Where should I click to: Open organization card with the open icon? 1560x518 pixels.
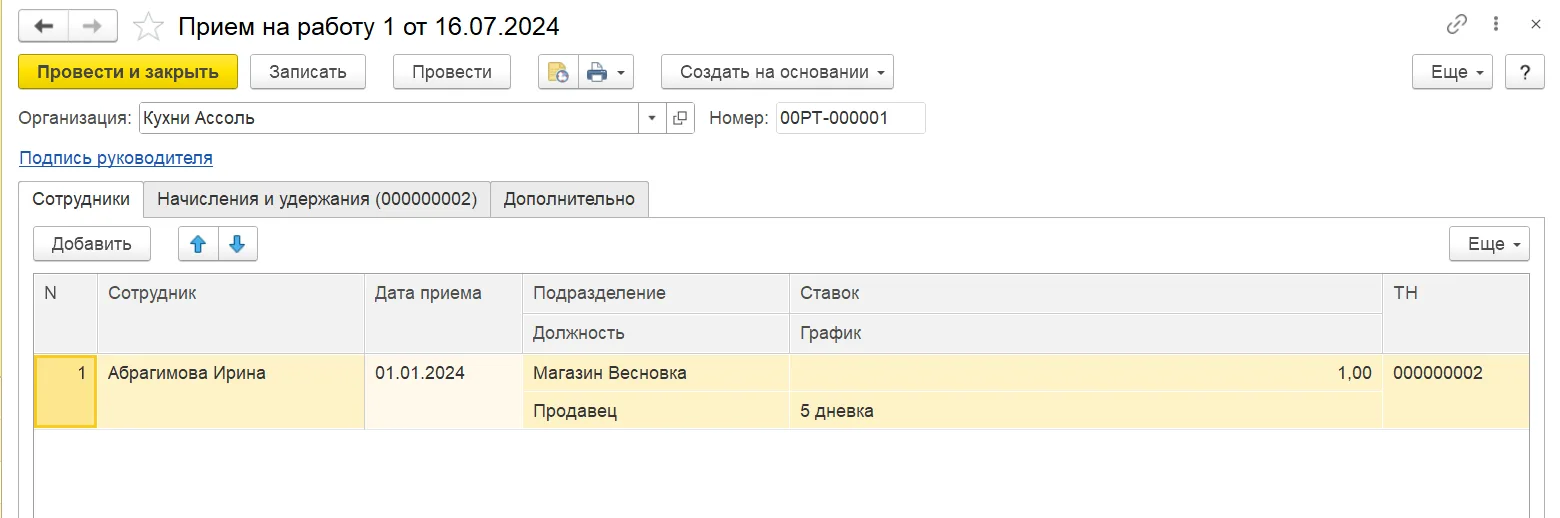coord(680,118)
